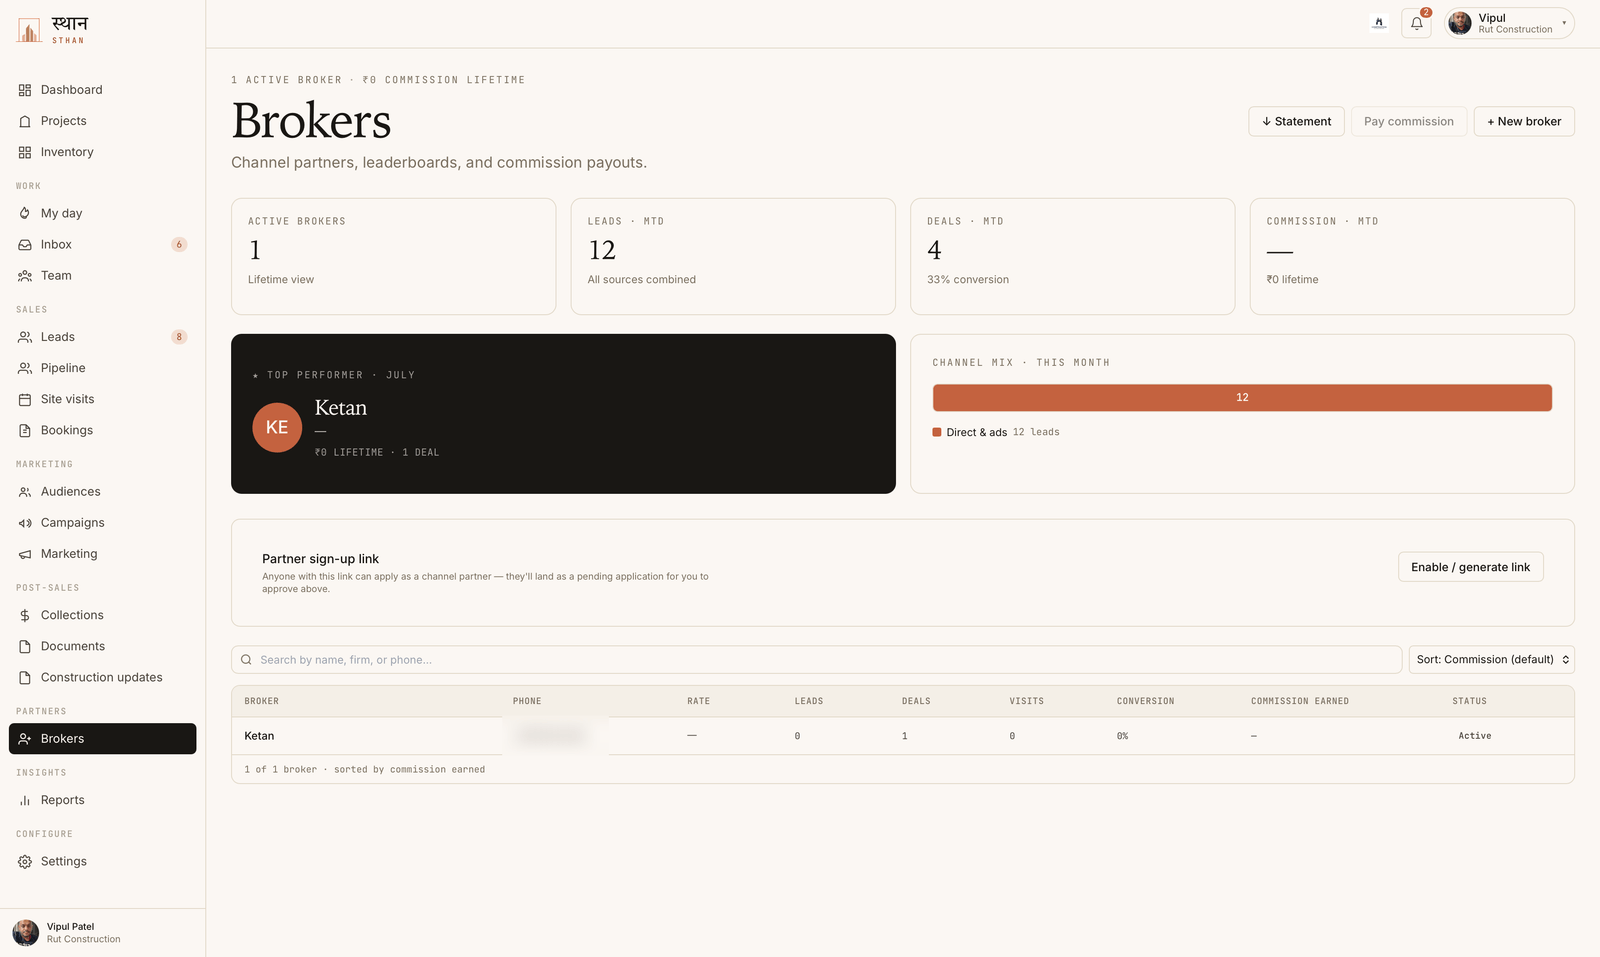Click the Documents file icon
The image size is (1600, 957).
click(x=25, y=646)
